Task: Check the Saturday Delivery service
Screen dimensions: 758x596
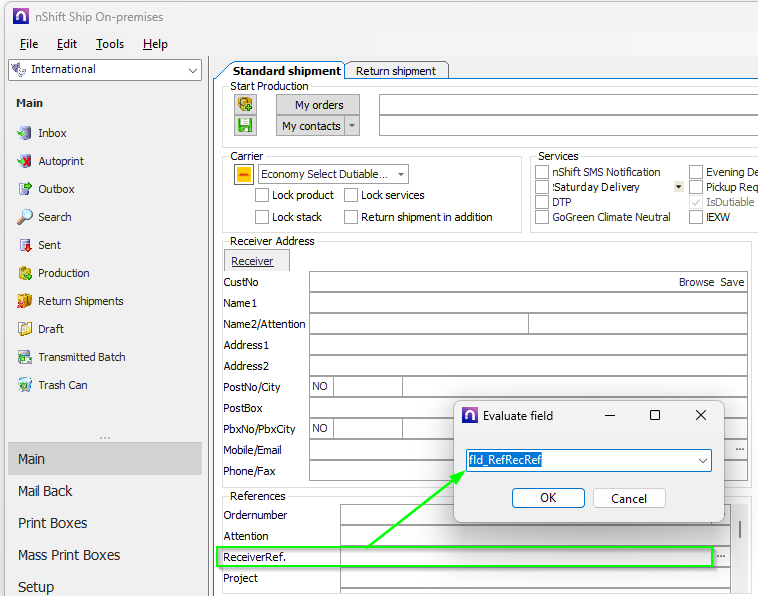Action: pos(542,187)
